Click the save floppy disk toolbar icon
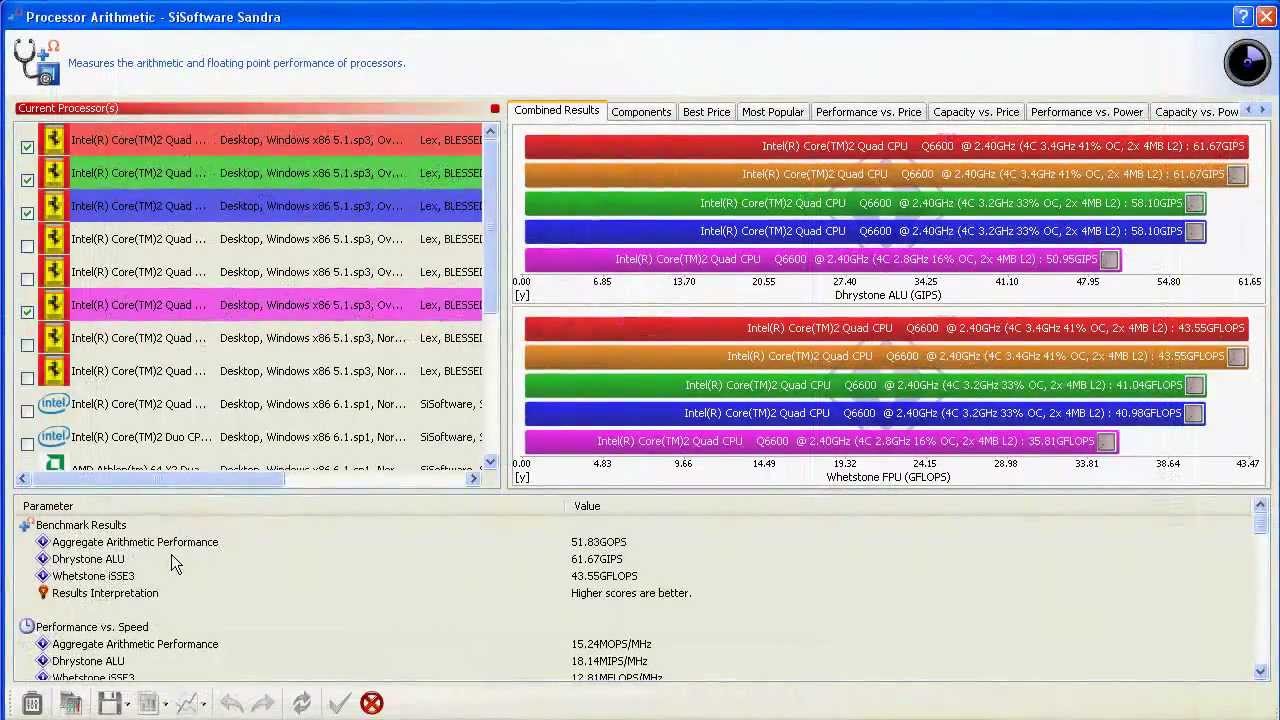This screenshot has width=1280, height=720. (x=109, y=703)
